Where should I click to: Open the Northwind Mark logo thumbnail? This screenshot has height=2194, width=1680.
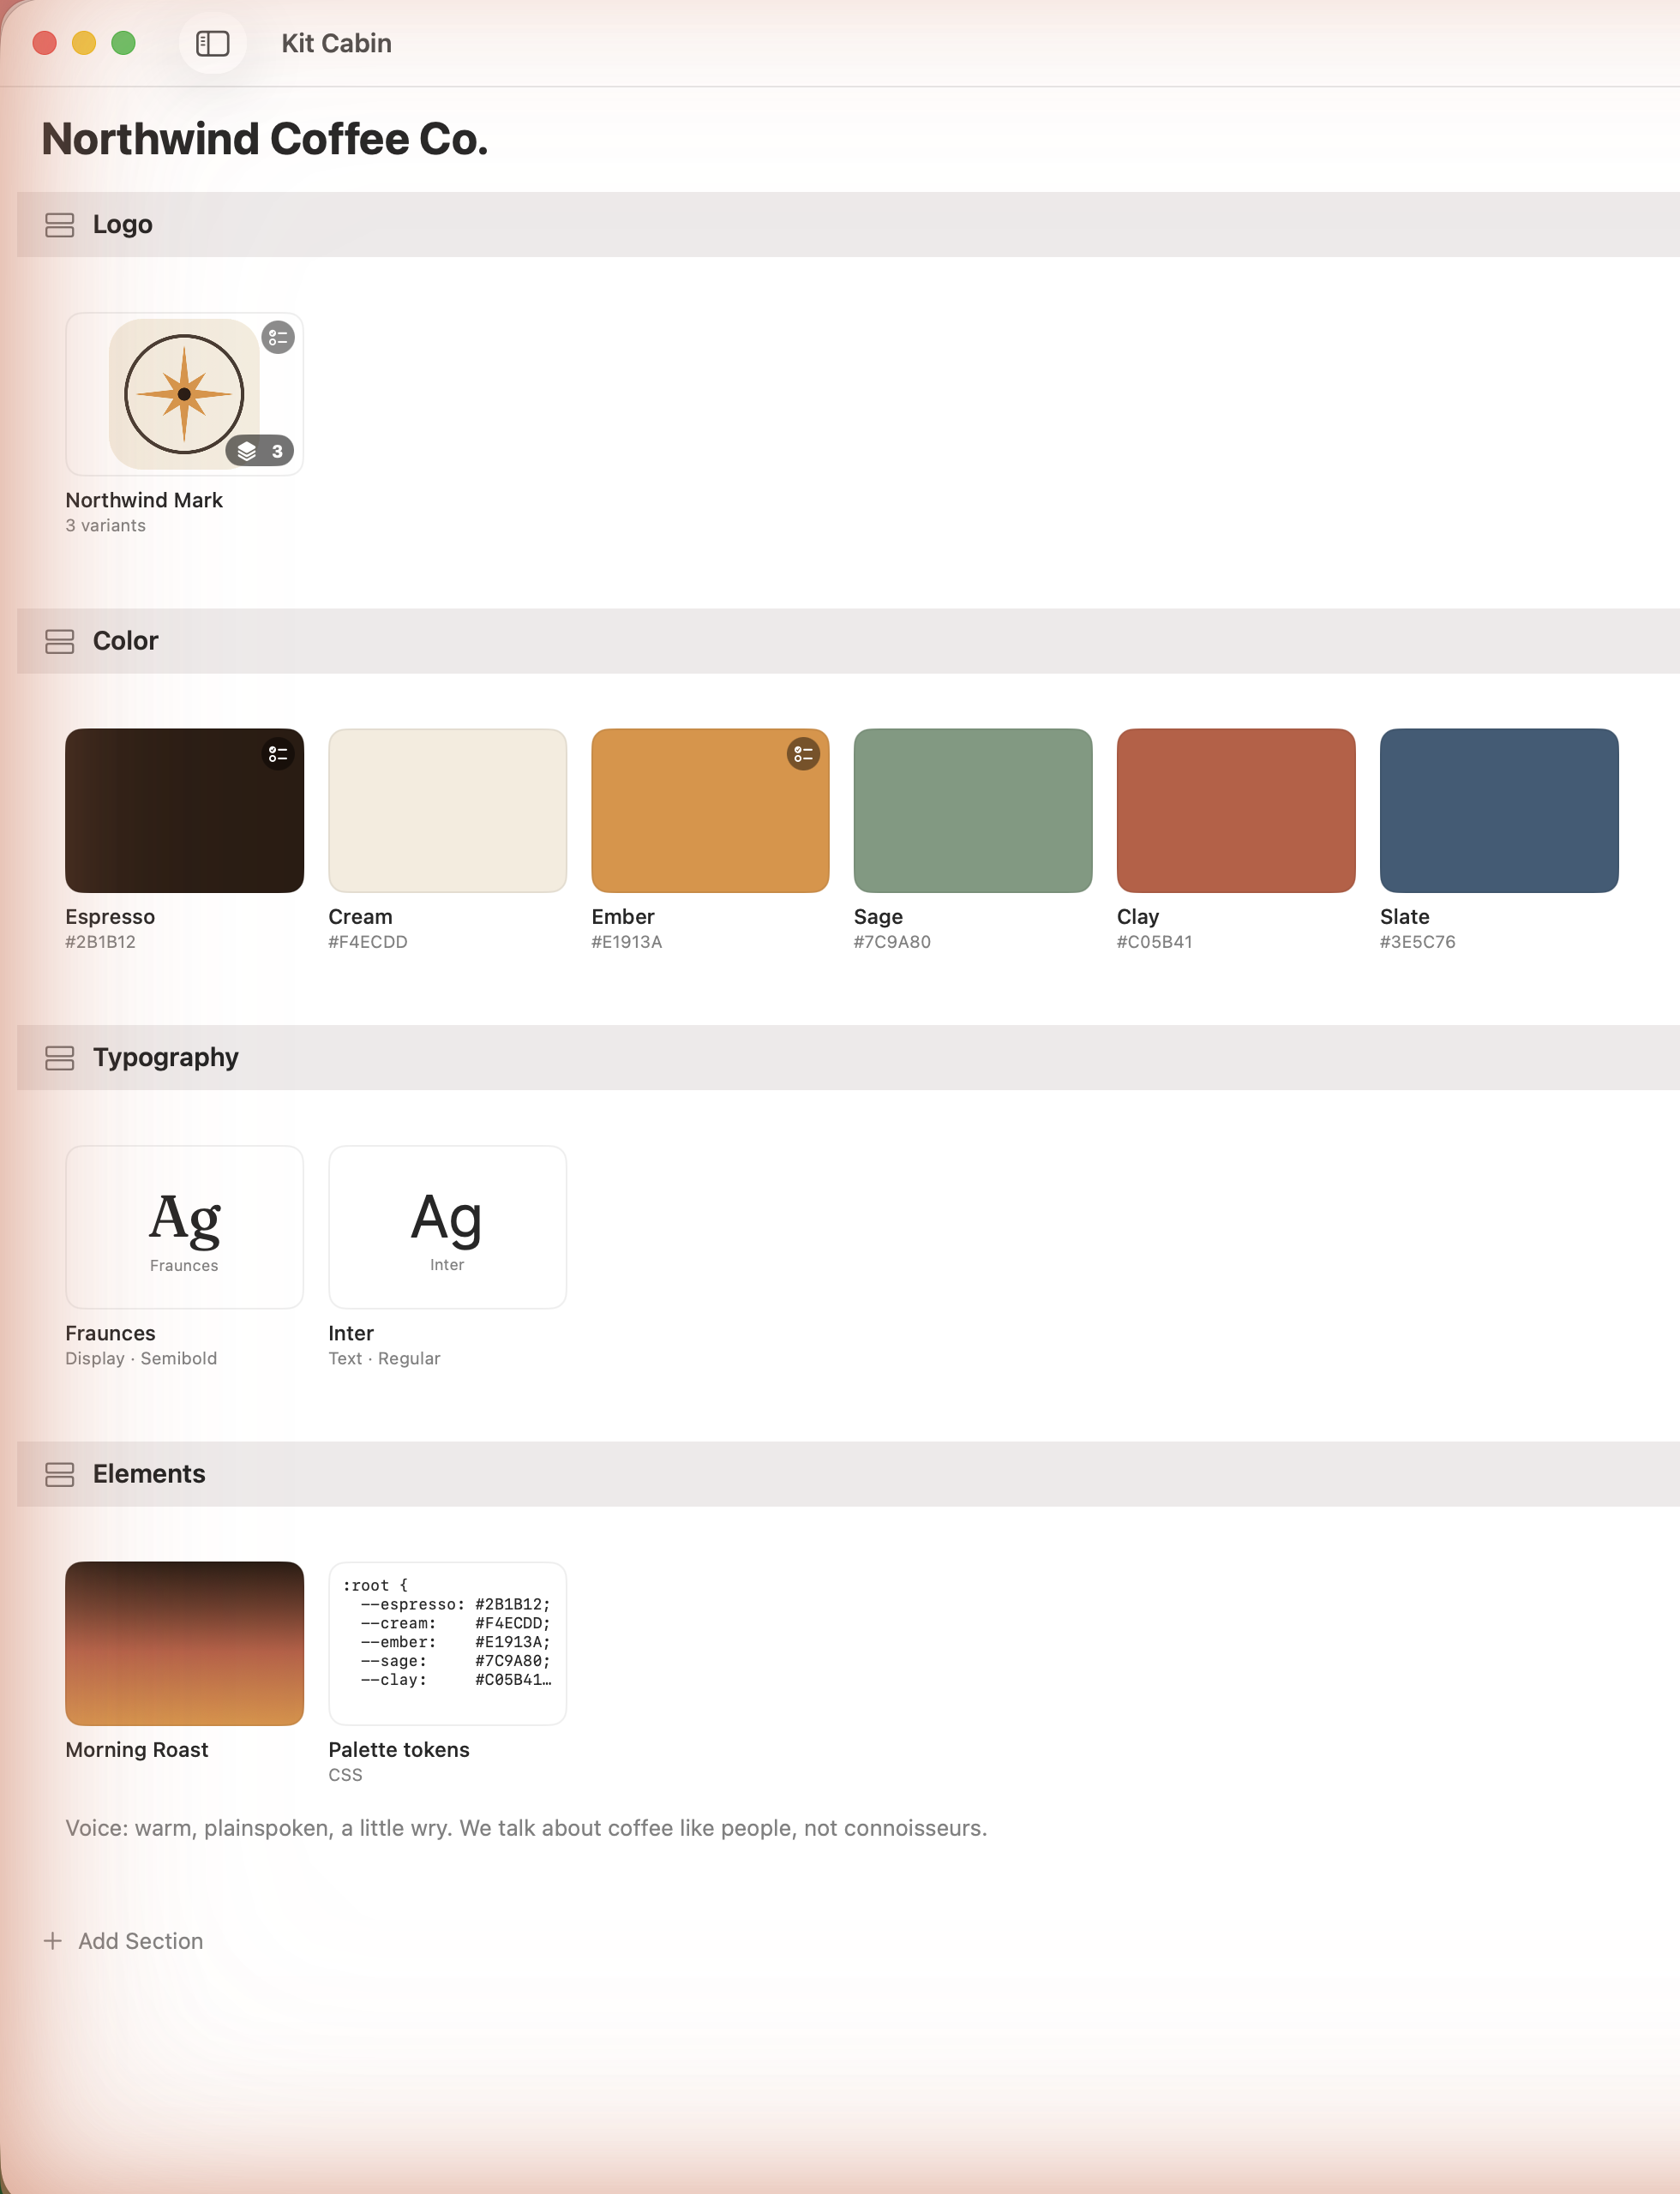coord(184,394)
